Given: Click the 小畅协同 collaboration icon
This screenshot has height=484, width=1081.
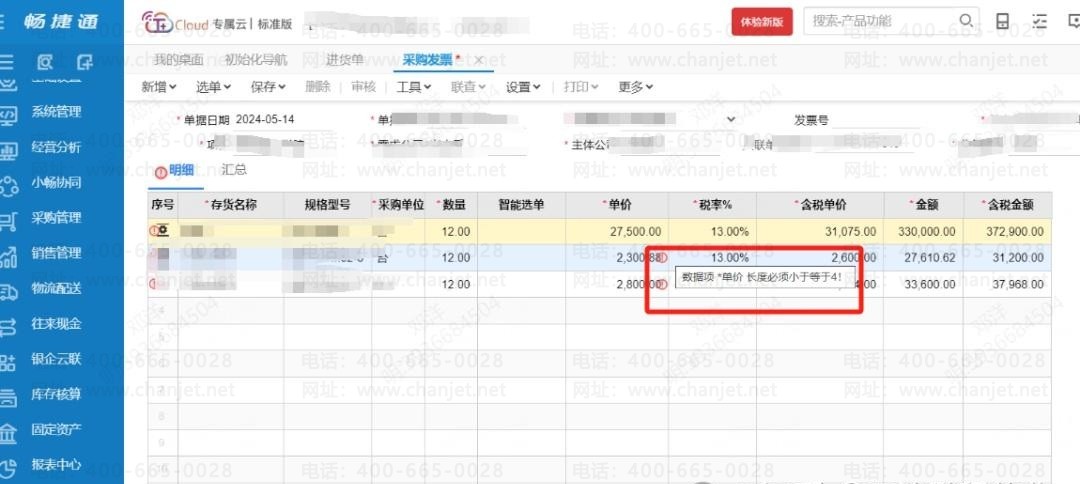Looking at the screenshot, I should pyautogui.click(x=8, y=184).
